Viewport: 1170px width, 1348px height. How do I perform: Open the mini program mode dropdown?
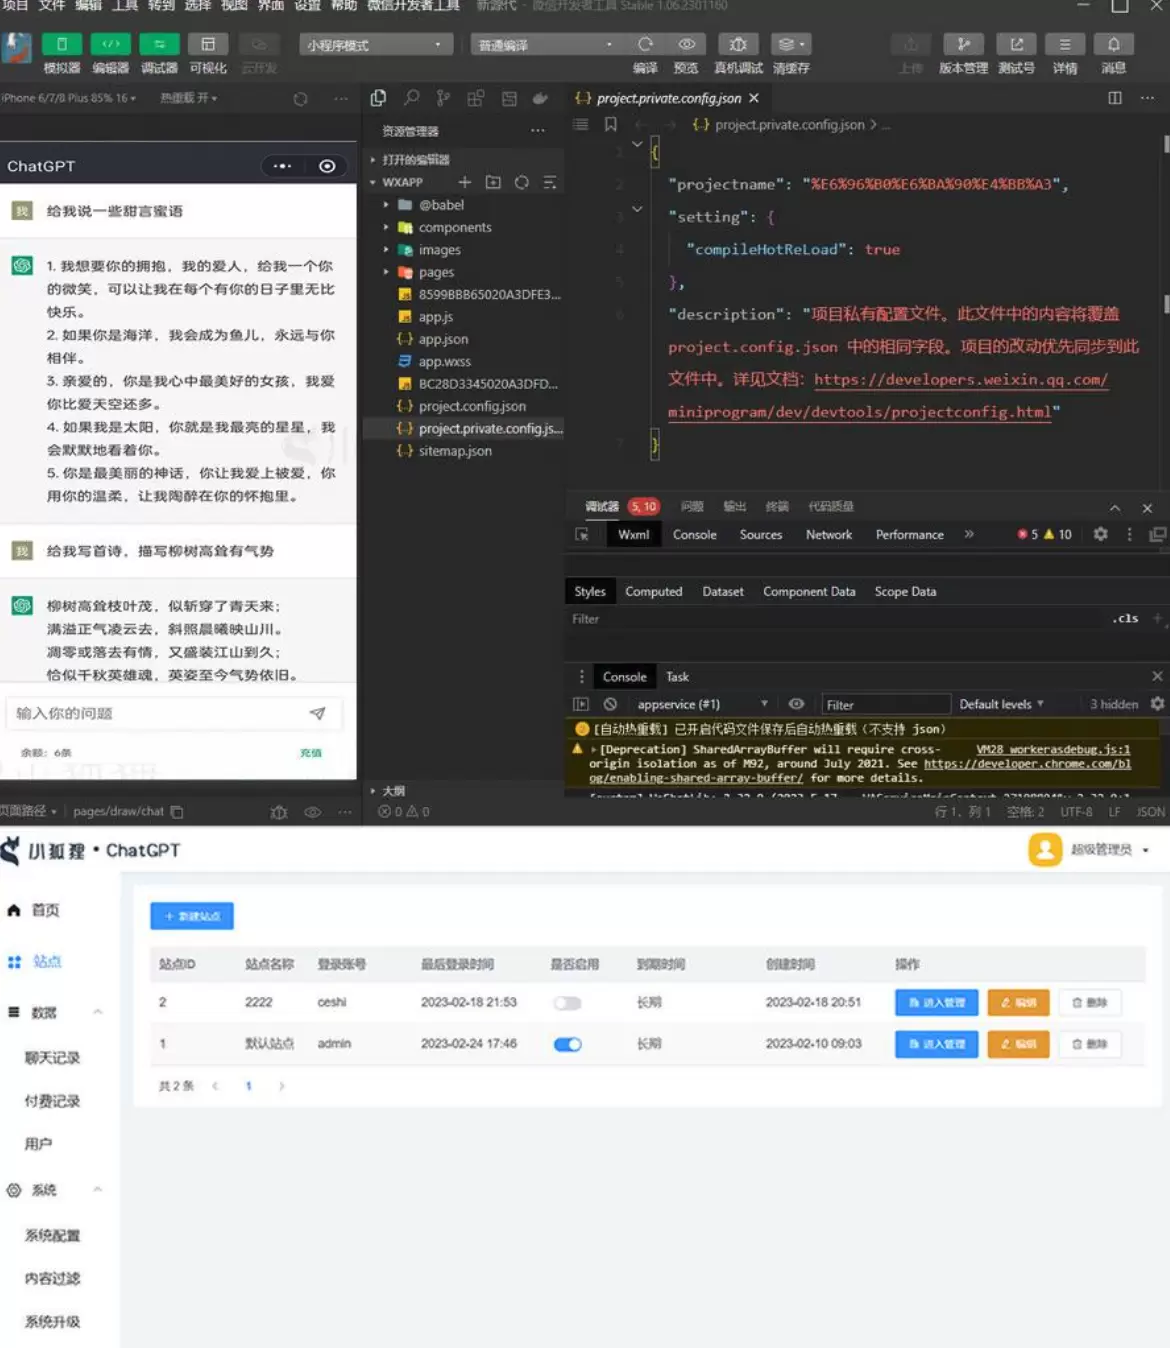tap(376, 45)
